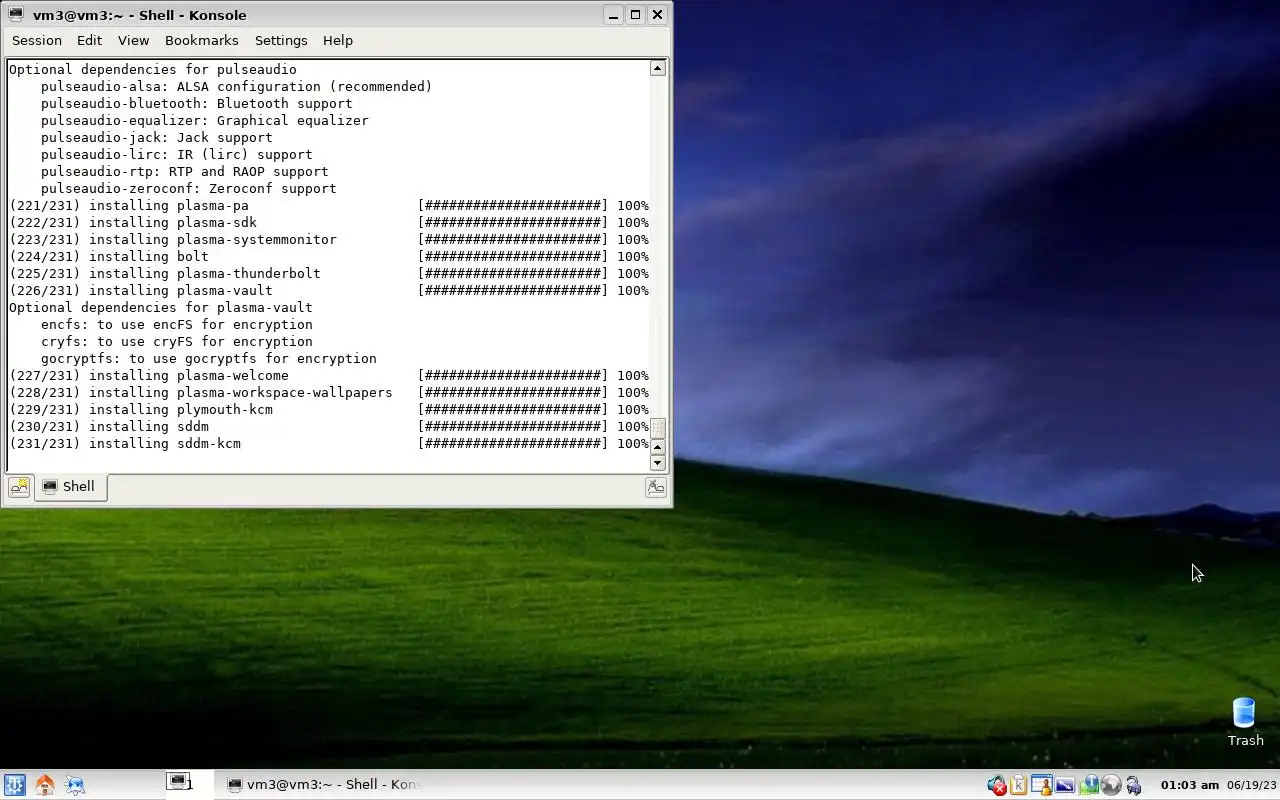Open the Help menu
Viewport: 1280px width, 800px height.
pyautogui.click(x=338, y=40)
